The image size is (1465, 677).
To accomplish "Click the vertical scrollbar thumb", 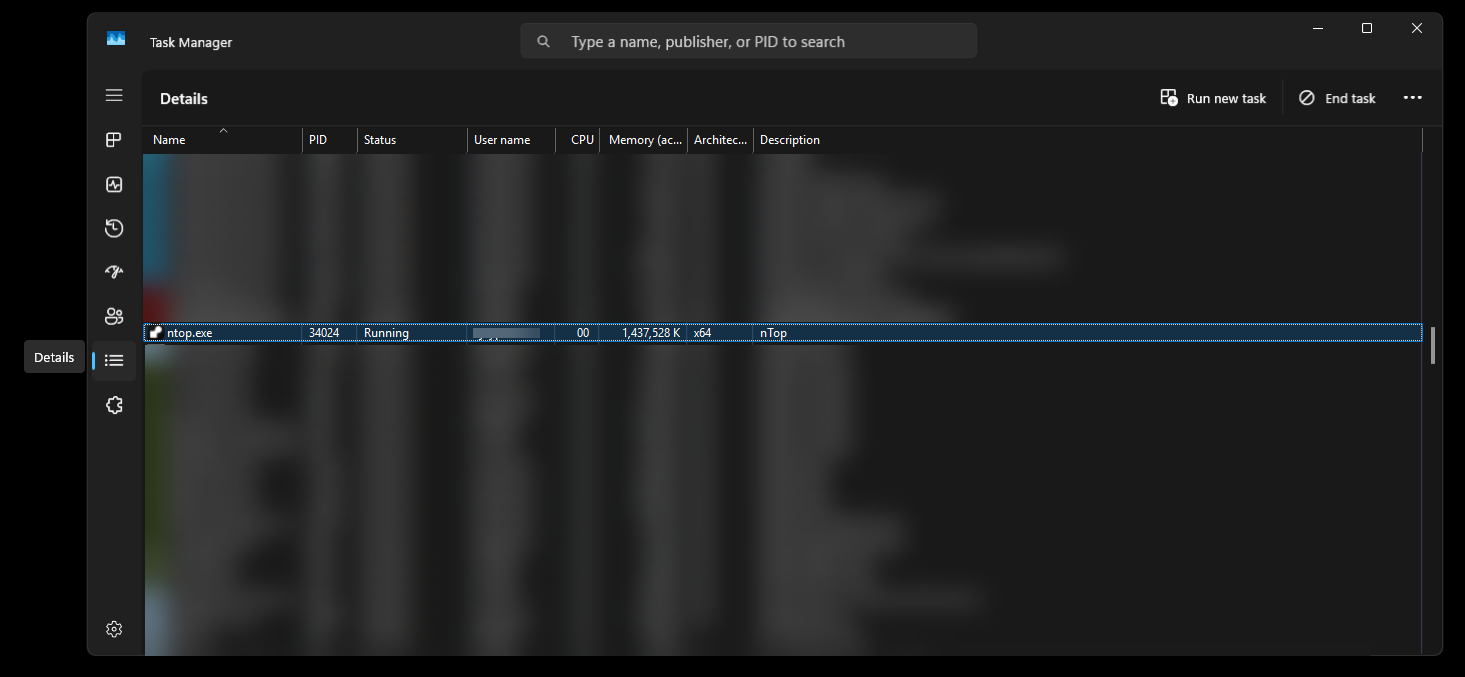I will coord(1433,345).
